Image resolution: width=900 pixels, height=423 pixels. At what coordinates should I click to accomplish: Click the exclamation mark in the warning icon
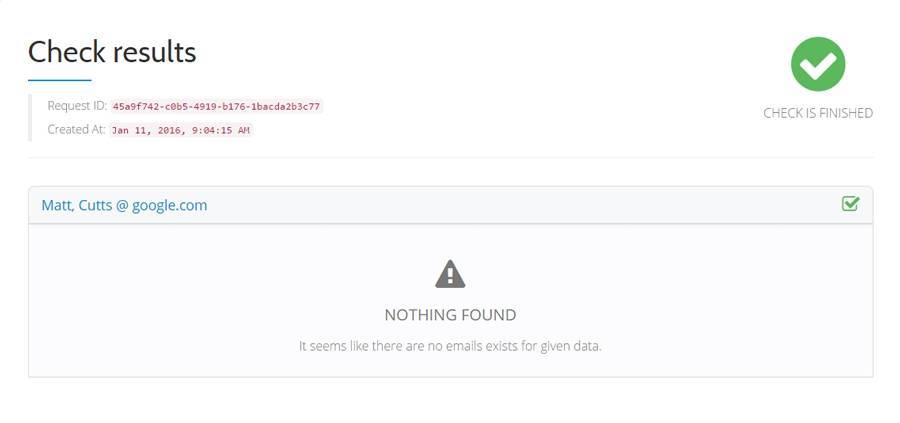click(x=450, y=275)
